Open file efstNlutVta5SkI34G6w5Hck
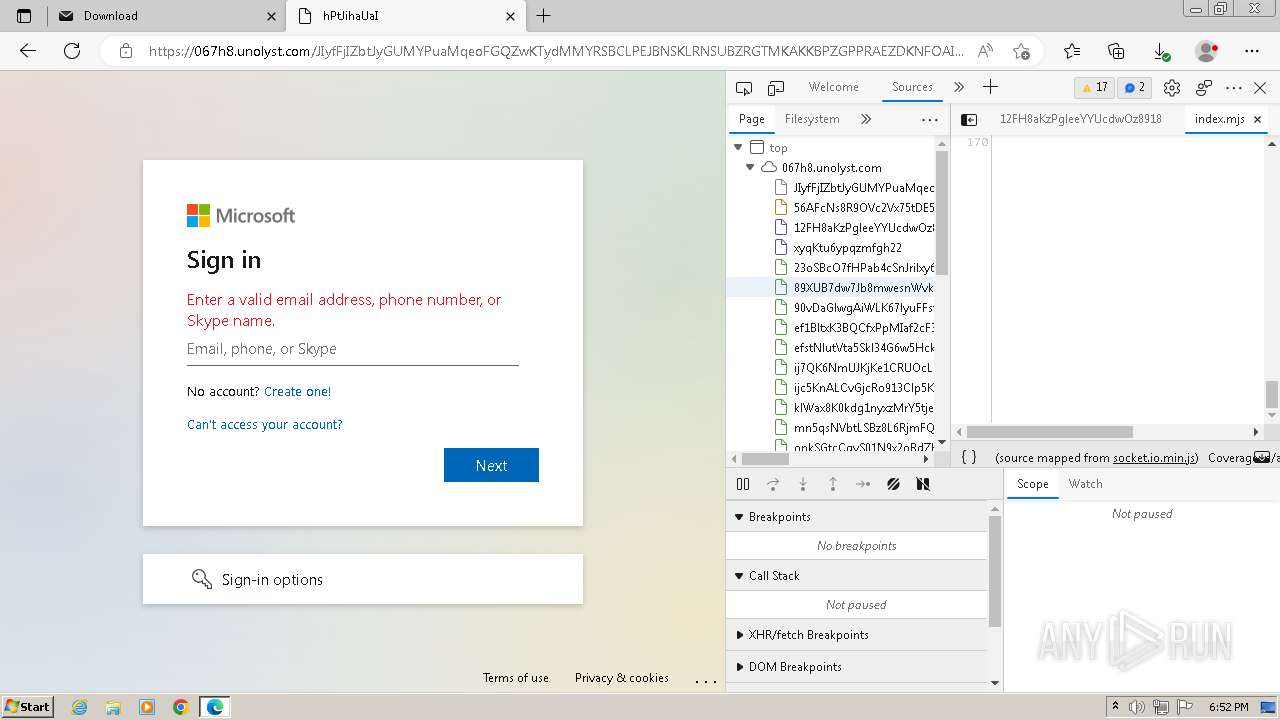Viewport: 1280px width, 720px height. pyautogui.click(x=855, y=348)
